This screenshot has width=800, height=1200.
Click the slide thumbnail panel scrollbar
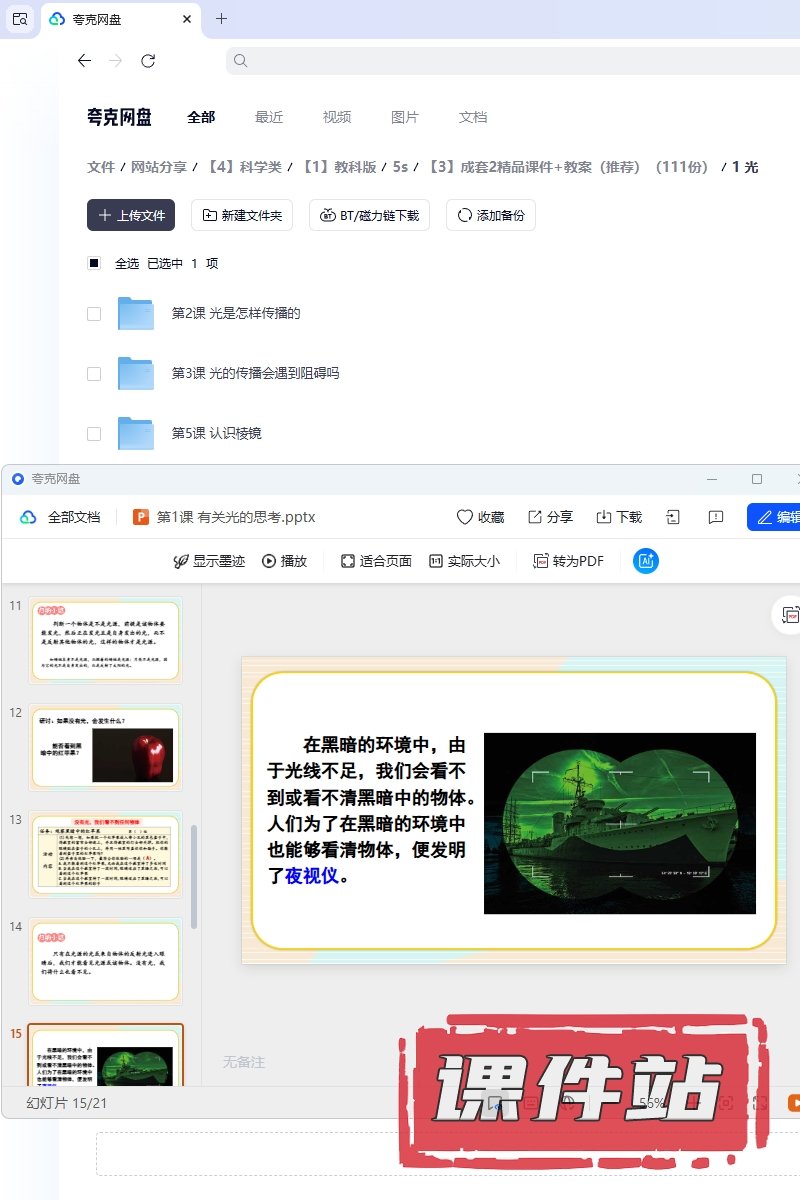click(x=194, y=875)
